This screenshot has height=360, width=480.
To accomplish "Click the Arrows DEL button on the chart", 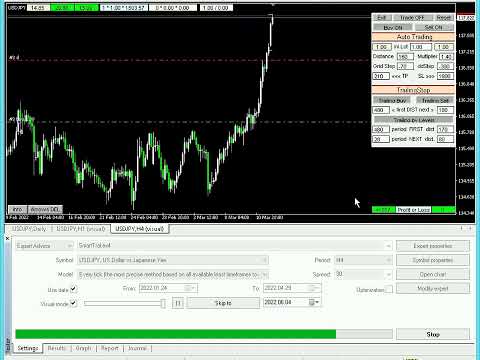I will (x=45, y=209).
